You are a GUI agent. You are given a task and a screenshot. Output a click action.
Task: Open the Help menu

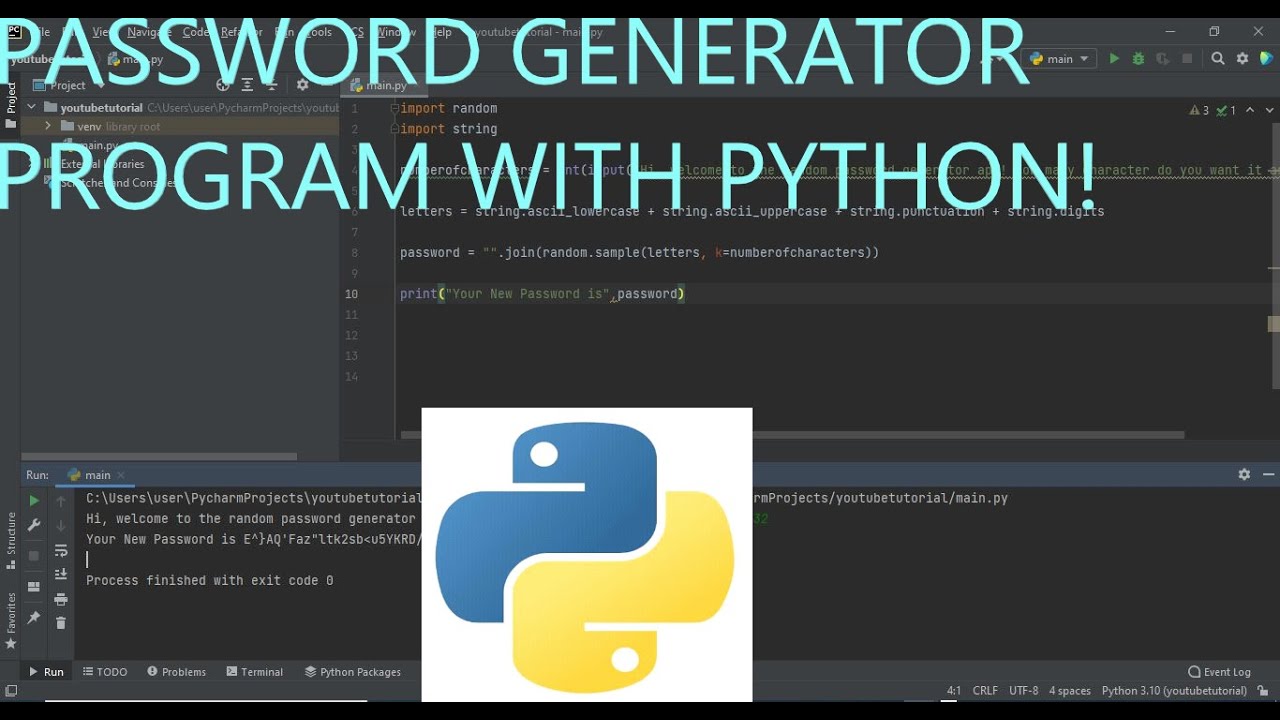coord(440,32)
